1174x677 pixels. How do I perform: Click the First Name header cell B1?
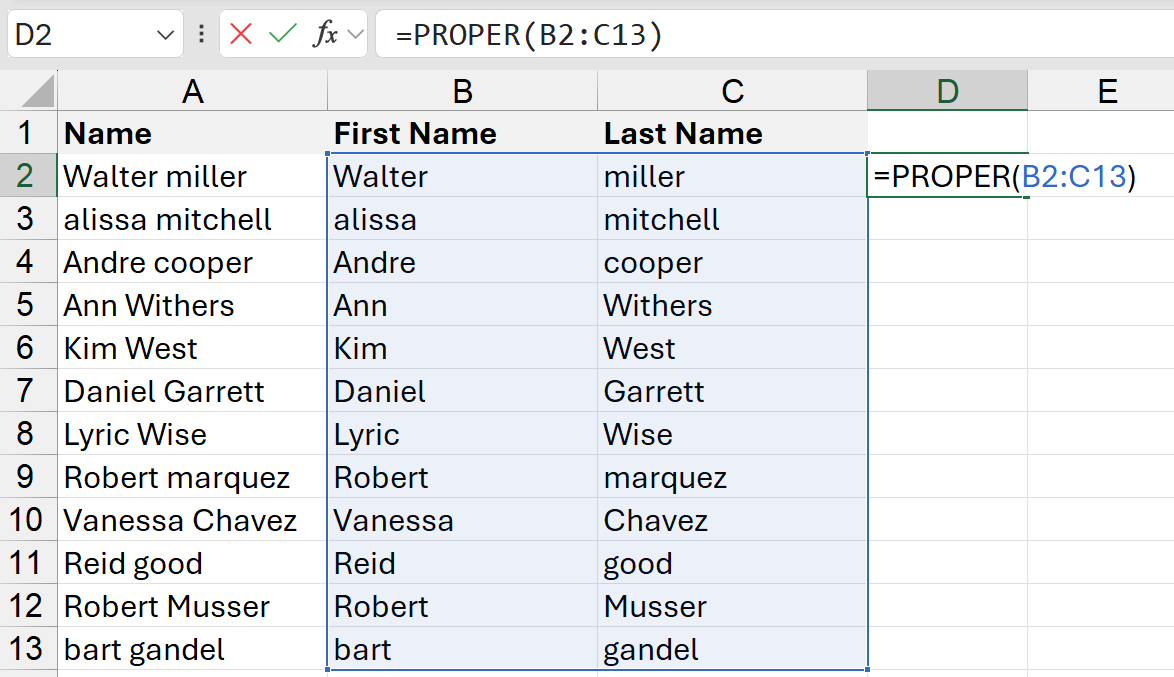462,133
